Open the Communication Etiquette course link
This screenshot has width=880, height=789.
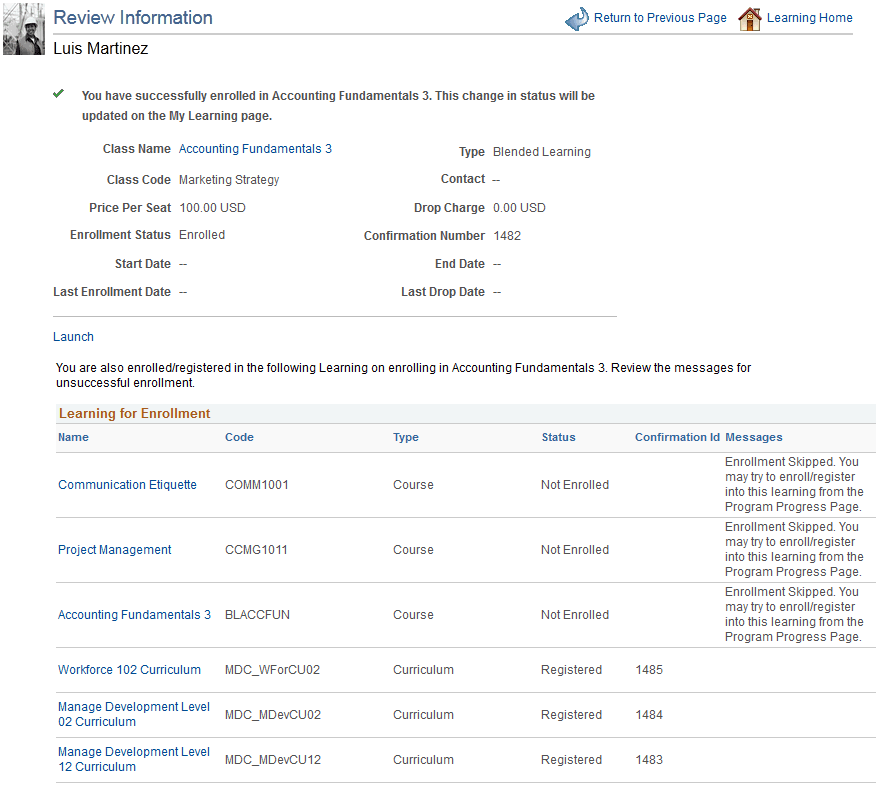coord(127,484)
